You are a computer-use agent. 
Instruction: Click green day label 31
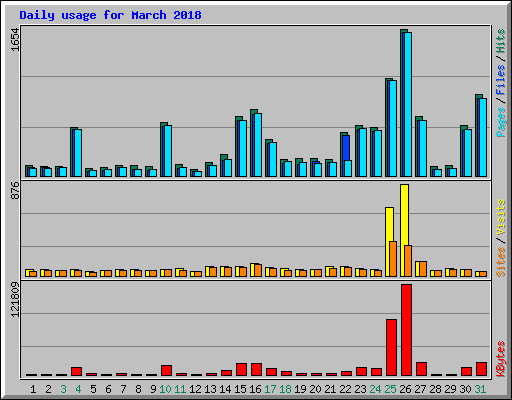click(x=480, y=389)
